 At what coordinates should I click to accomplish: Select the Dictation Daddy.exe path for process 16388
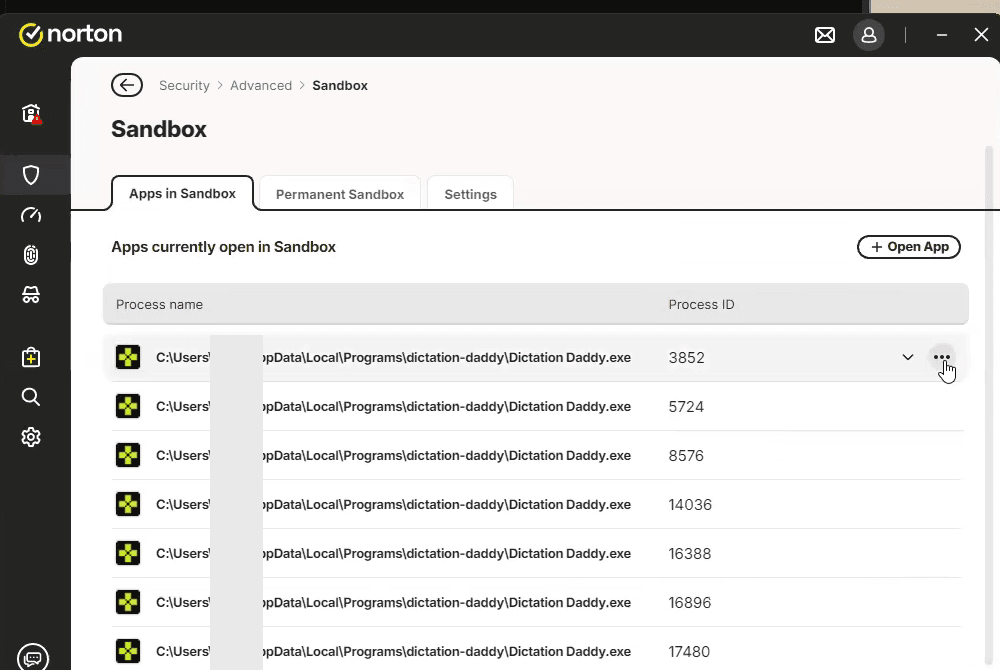393,553
